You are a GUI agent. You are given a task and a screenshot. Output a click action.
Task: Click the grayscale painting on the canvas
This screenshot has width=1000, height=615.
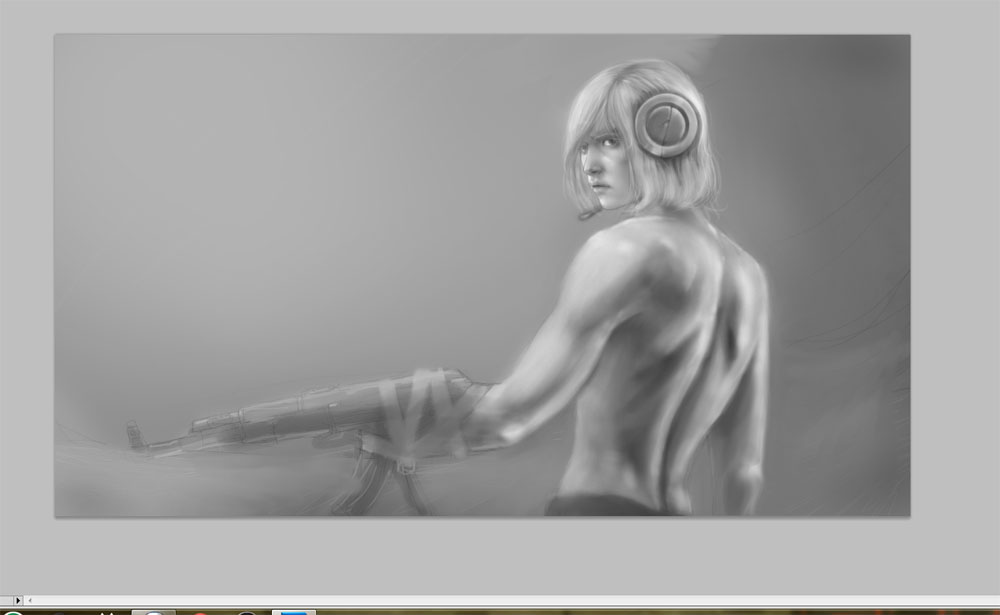(x=482, y=276)
